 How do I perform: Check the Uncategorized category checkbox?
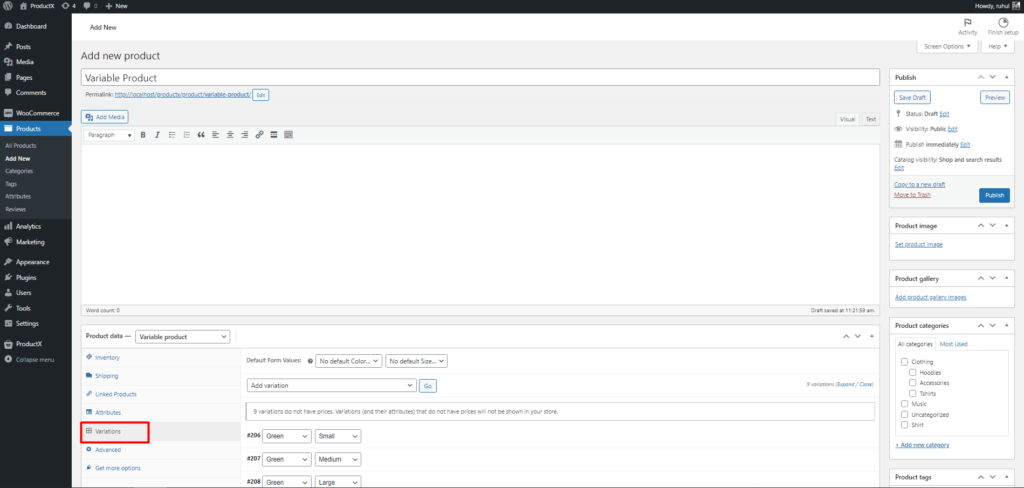coord(904,414)
